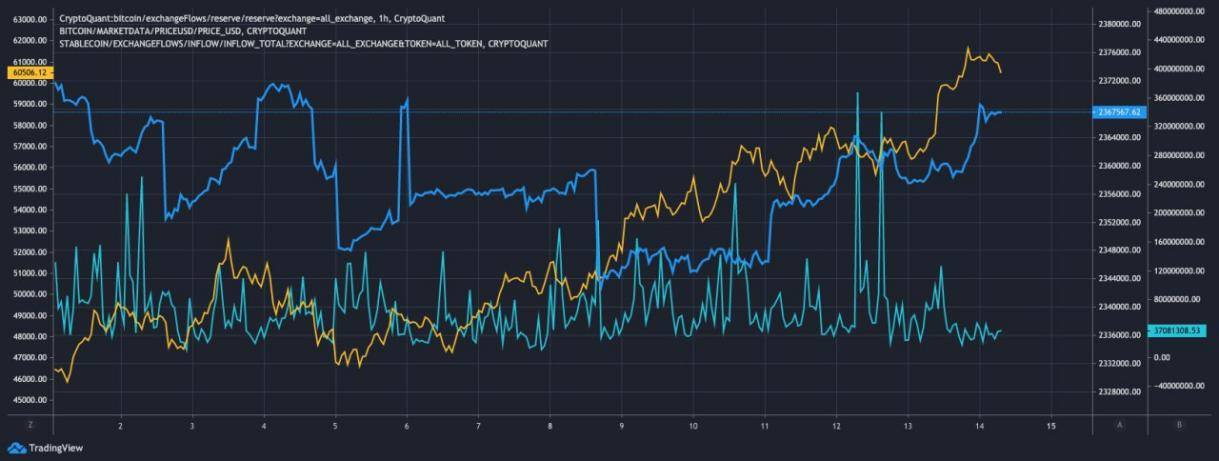Click the blue 2367567.62 reserve value label
The image size is (1219, 461).
pyautogui.click(x=1119, y=112)
